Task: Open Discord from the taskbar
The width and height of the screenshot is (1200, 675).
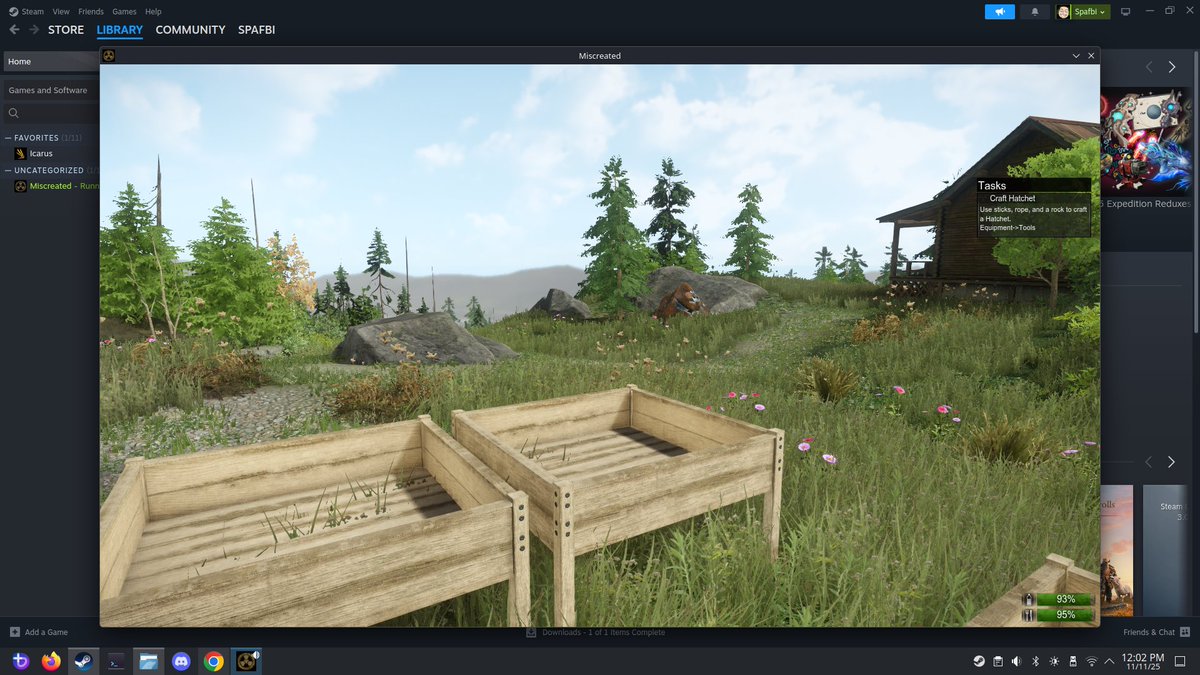Action: [x=180, y=661]
